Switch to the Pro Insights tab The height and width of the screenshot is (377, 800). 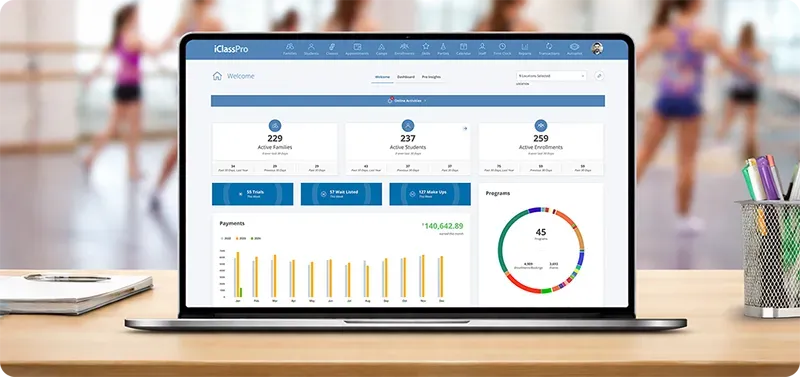(x=431, y=77)
